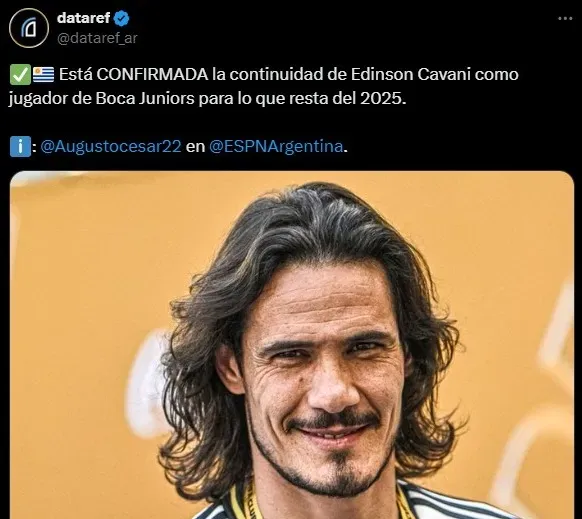582x519 pixels.
Task: Click the Uruguay flag emoji
Action: tap(43, 75)
